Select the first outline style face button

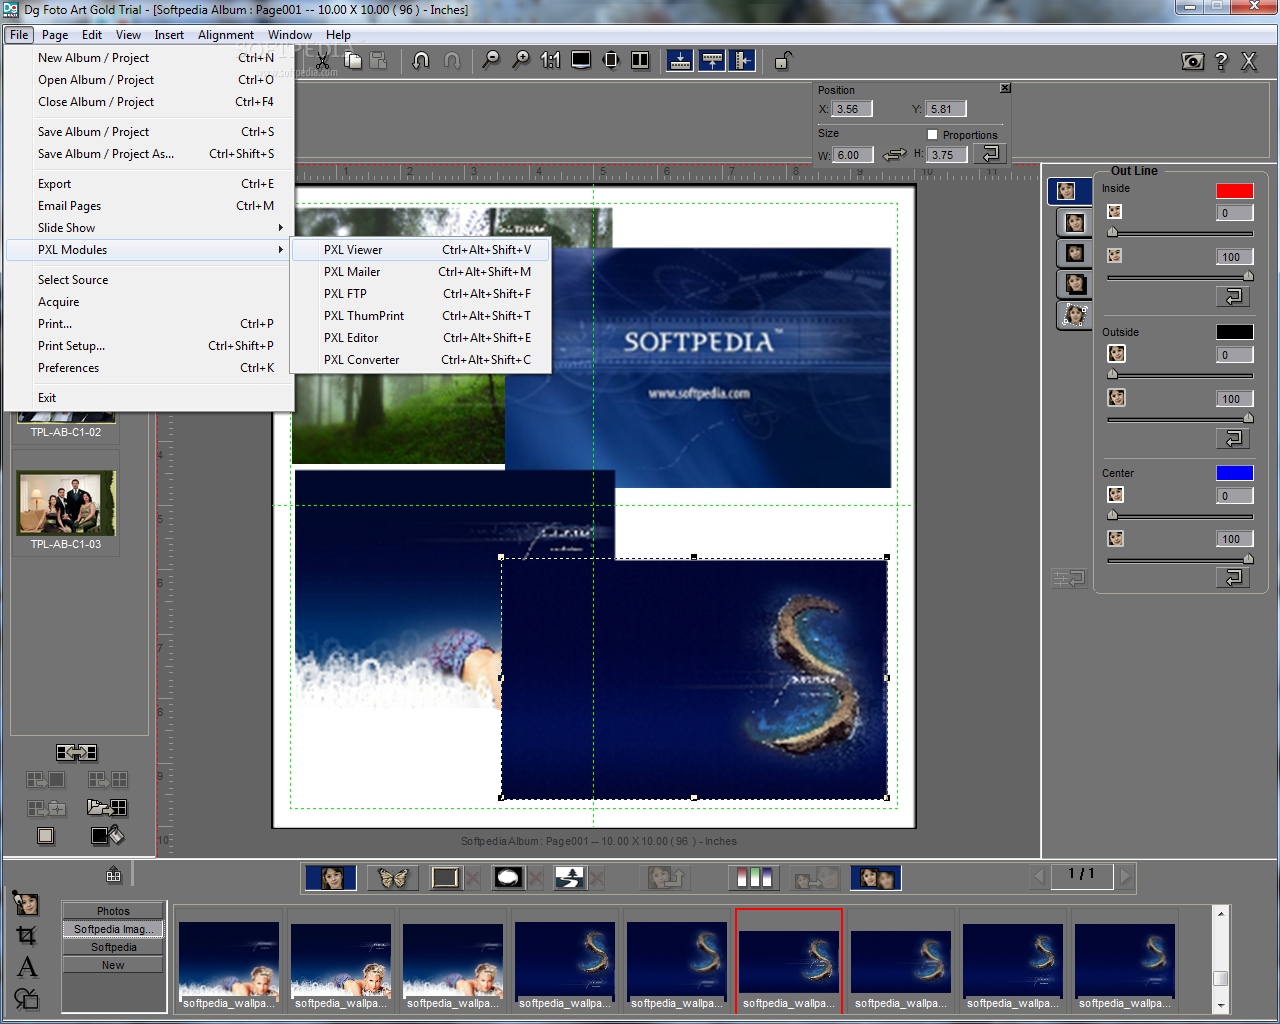click(x=1068, y=190)
